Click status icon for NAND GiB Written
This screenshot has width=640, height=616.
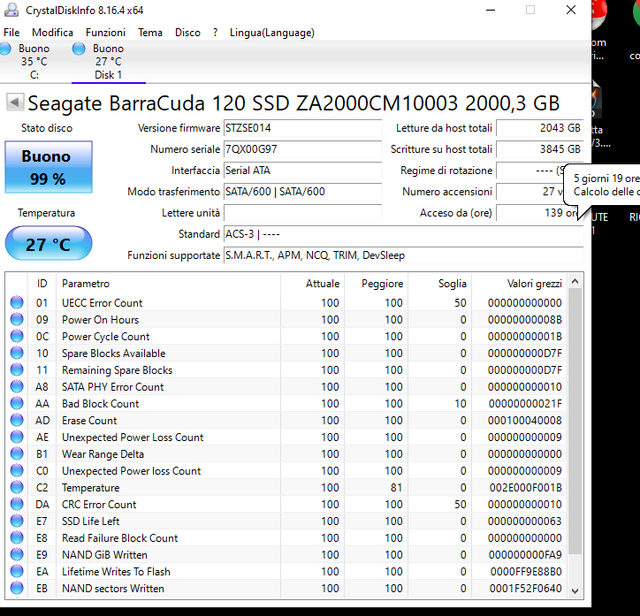tap(17, 554)
